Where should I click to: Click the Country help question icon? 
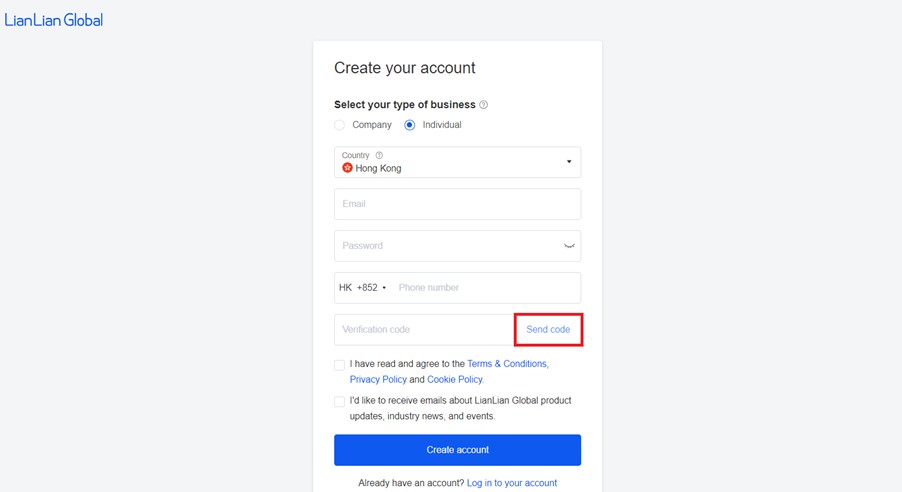(379, 155)
